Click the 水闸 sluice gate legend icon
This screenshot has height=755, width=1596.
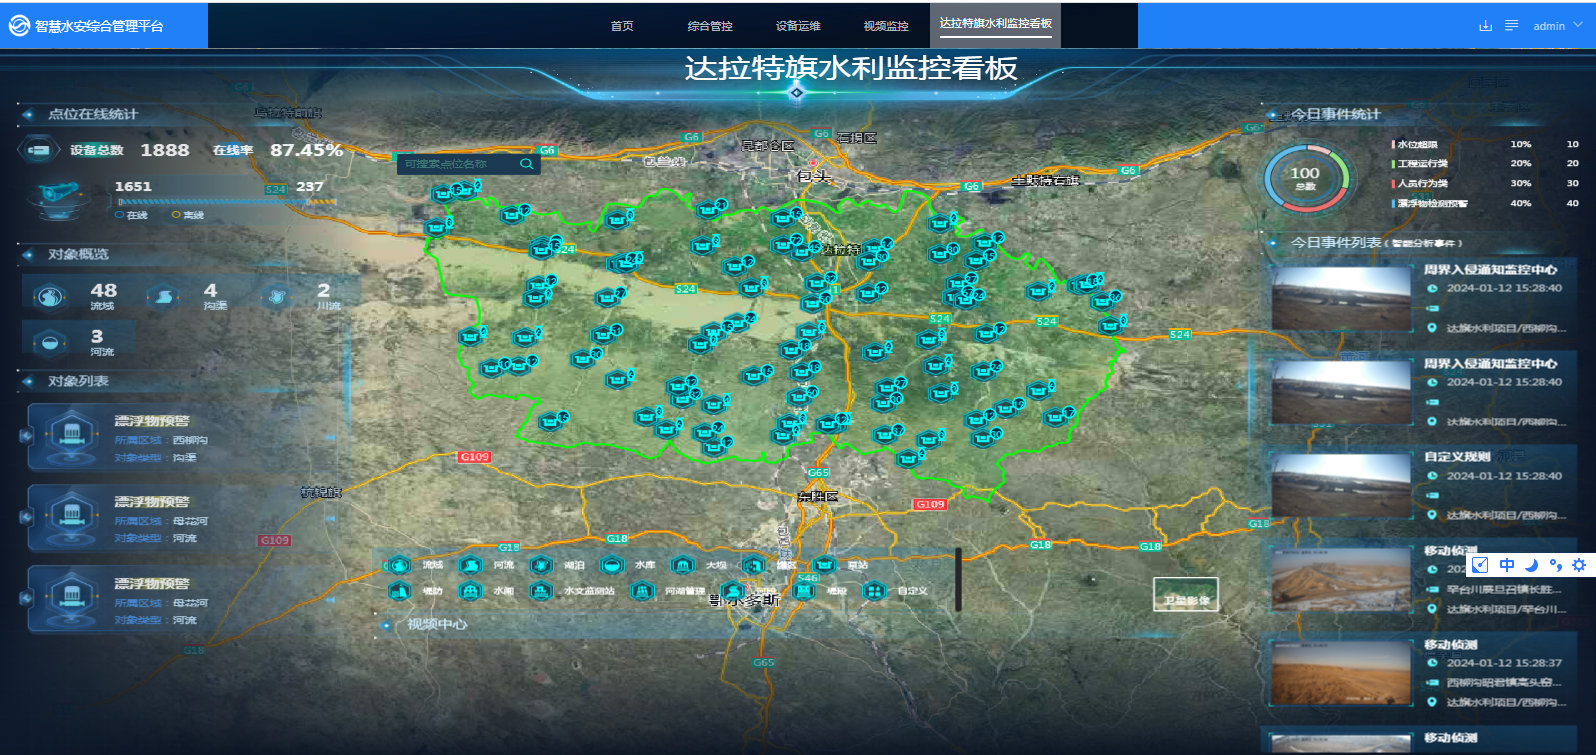click(x=470, y=591)
